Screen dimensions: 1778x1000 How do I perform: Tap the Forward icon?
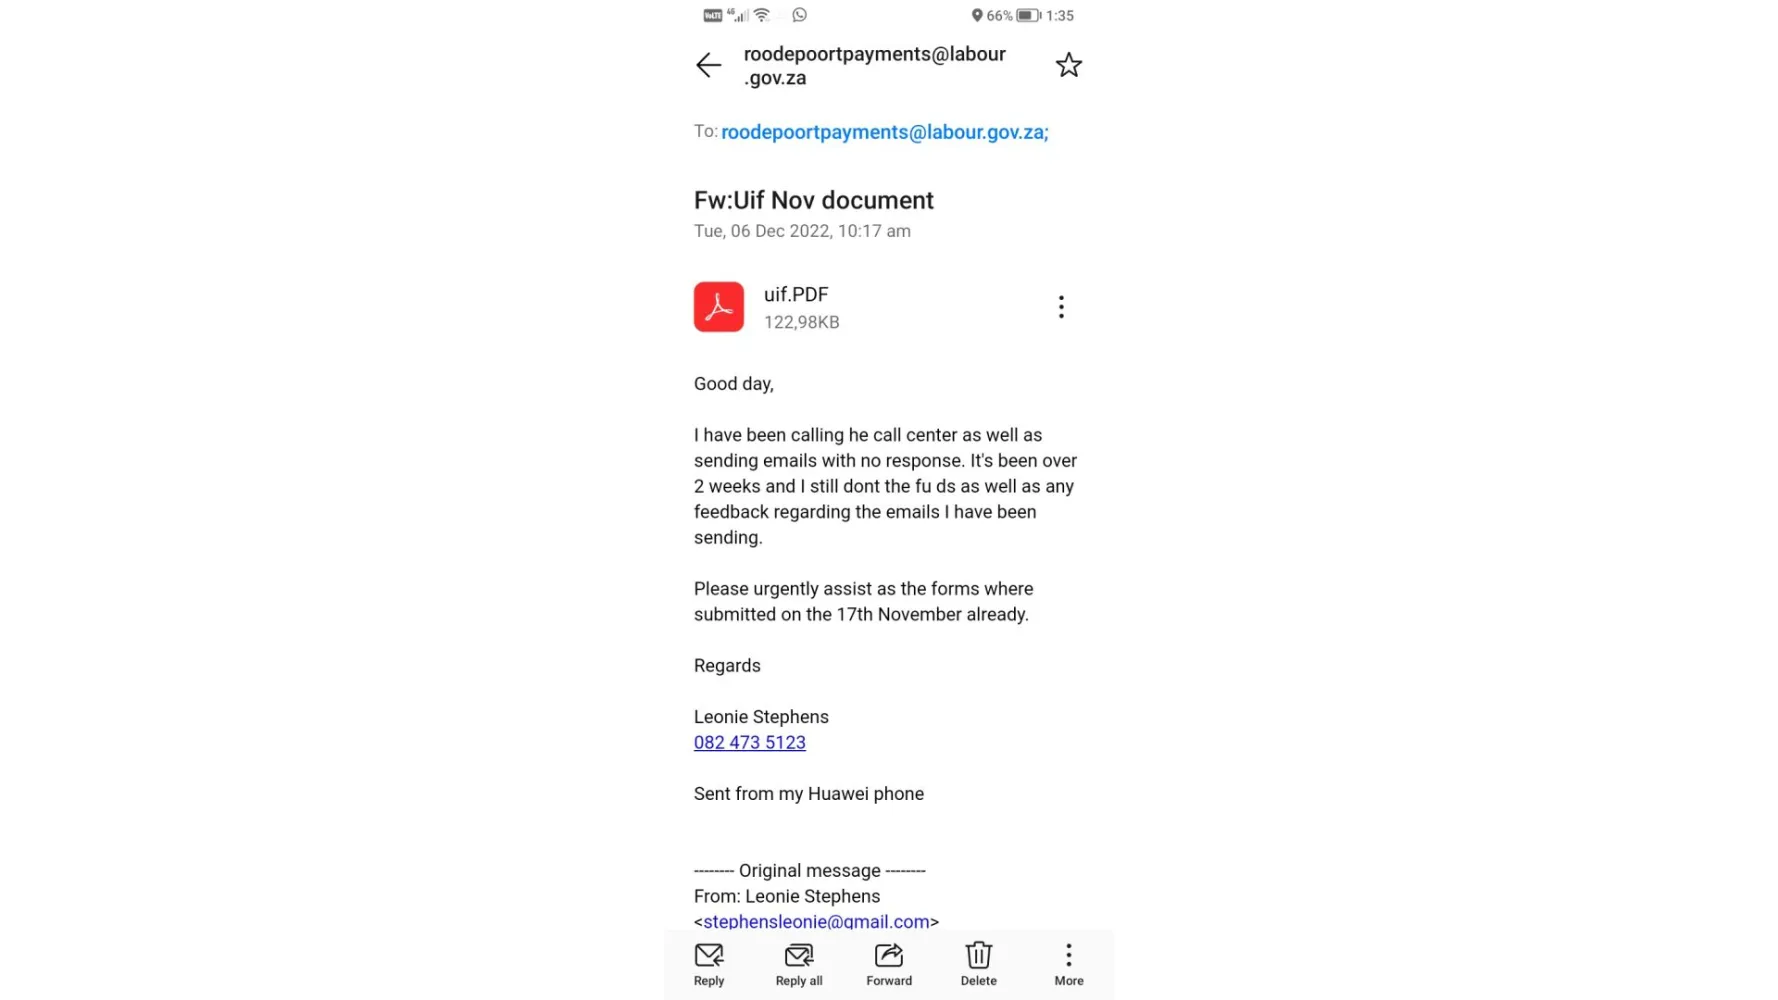[x=889, y=965]
